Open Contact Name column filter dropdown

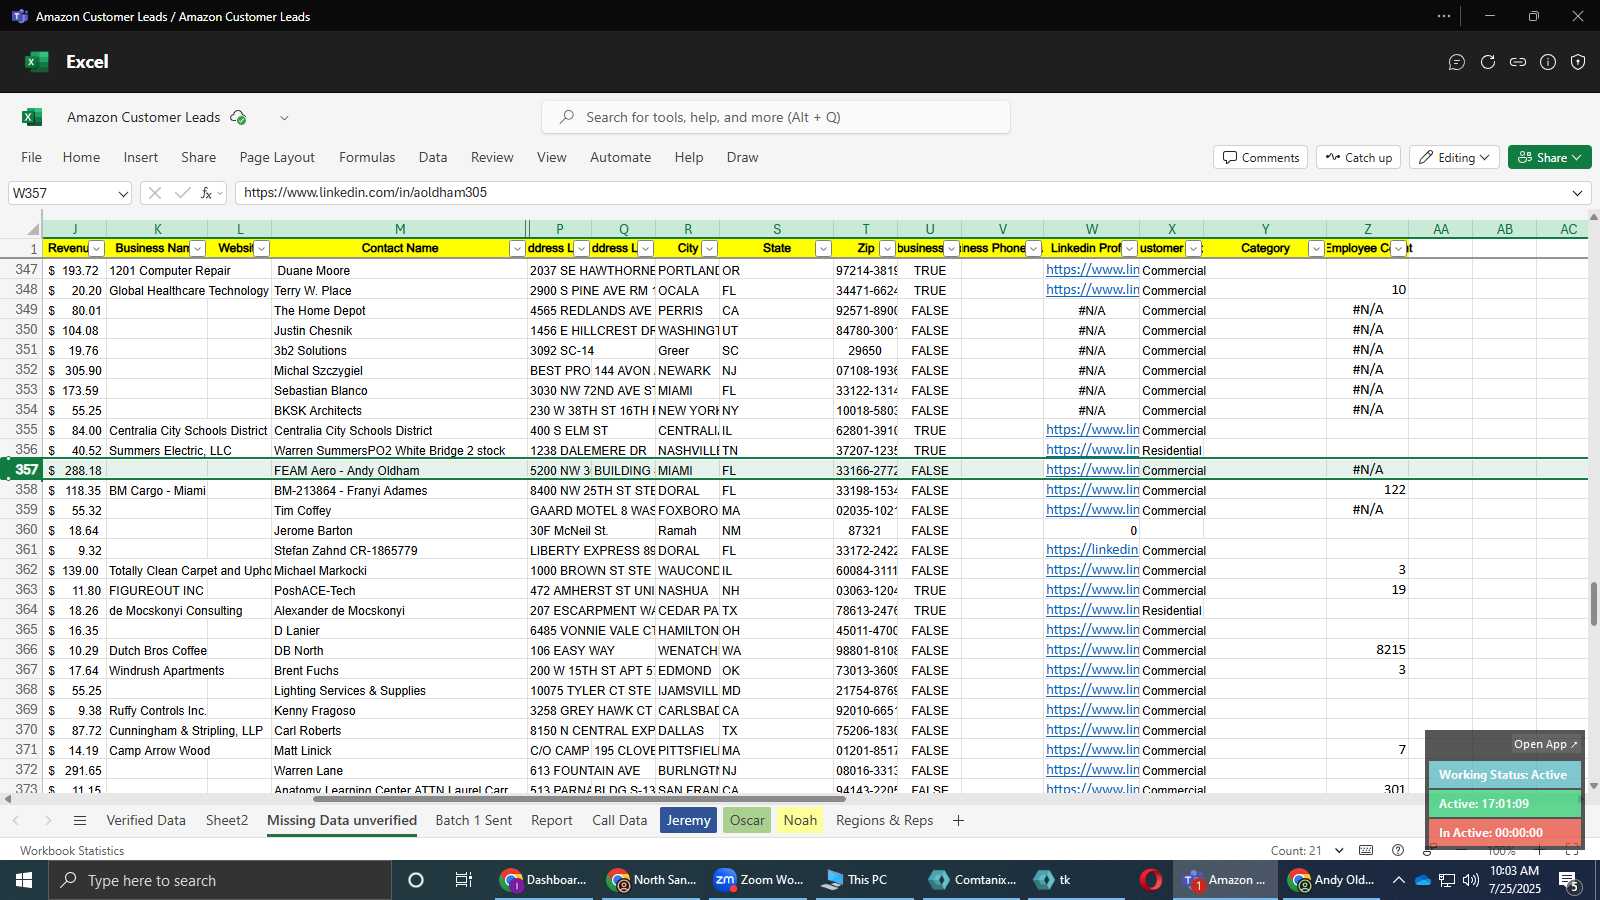pos(517,249)
